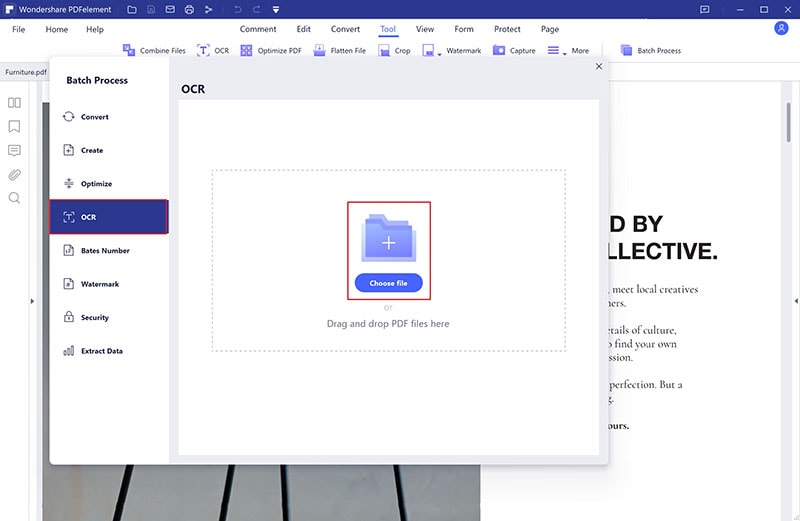Screen dimensions: 800x521
Task: Select Create in Batch Process list
Action: coord(109,150)
